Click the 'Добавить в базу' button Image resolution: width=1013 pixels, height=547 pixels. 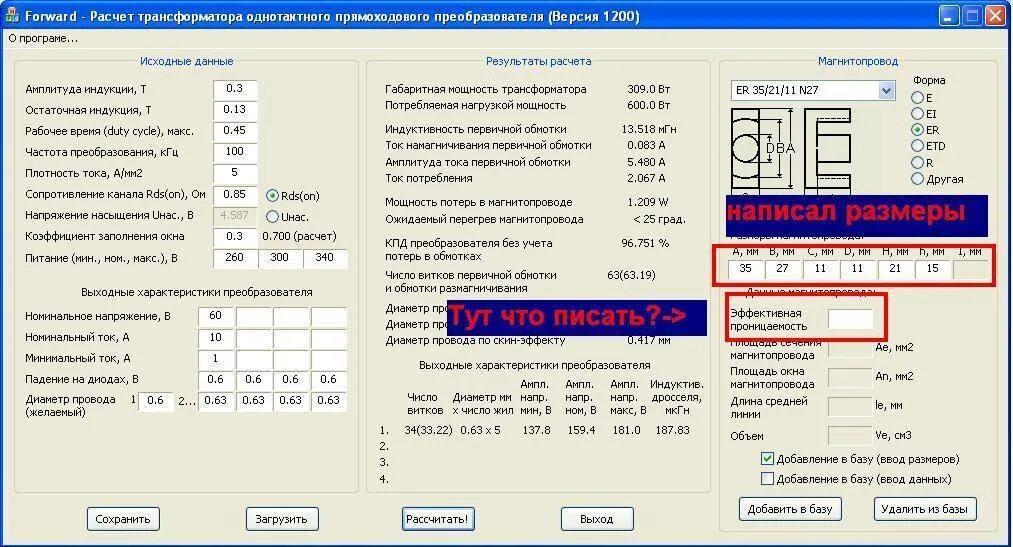(789, 509)
